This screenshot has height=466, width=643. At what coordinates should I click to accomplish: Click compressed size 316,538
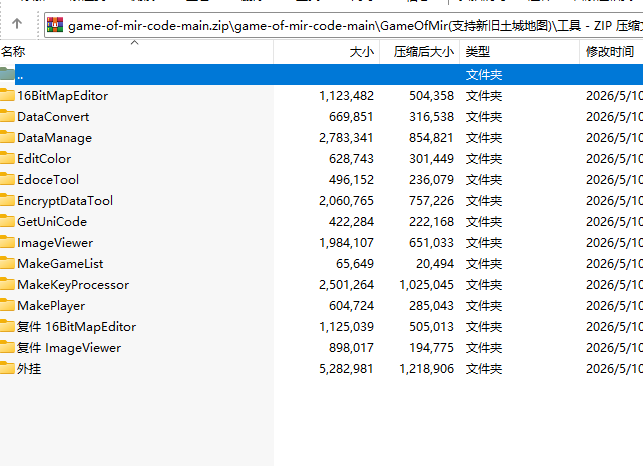(x=431, y=117)
